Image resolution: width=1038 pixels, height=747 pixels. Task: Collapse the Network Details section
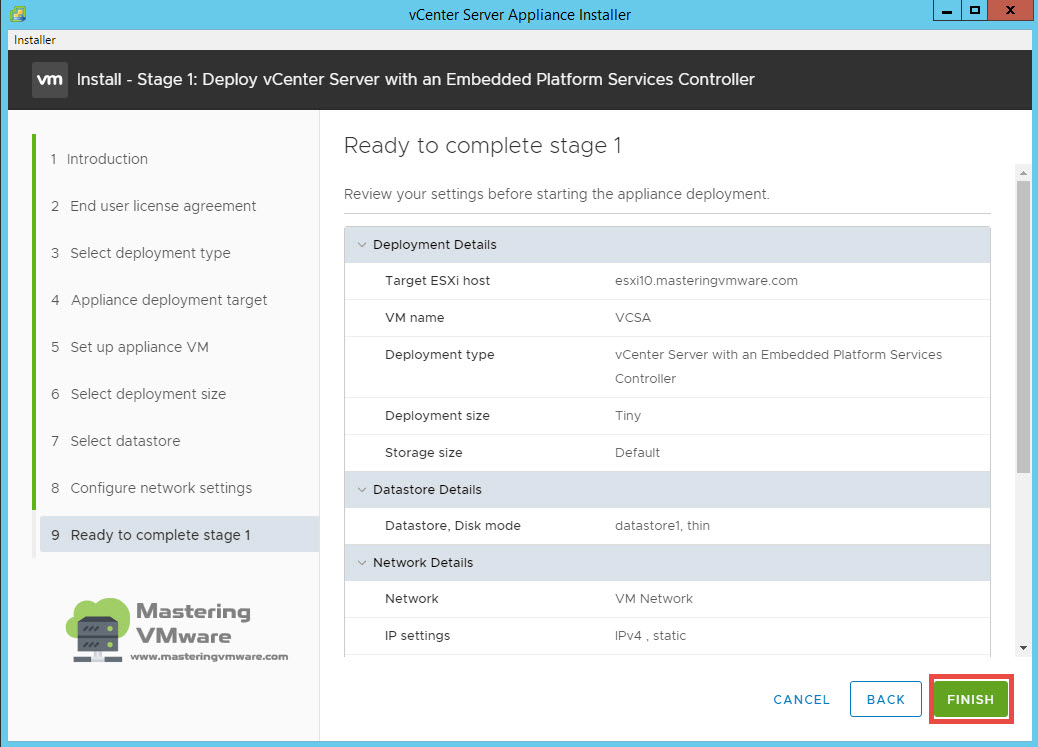[362, 562]
